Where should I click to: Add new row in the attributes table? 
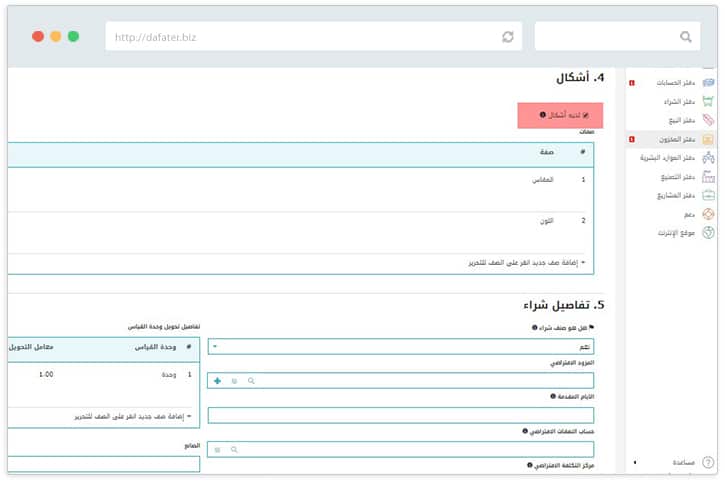point(526,262)
